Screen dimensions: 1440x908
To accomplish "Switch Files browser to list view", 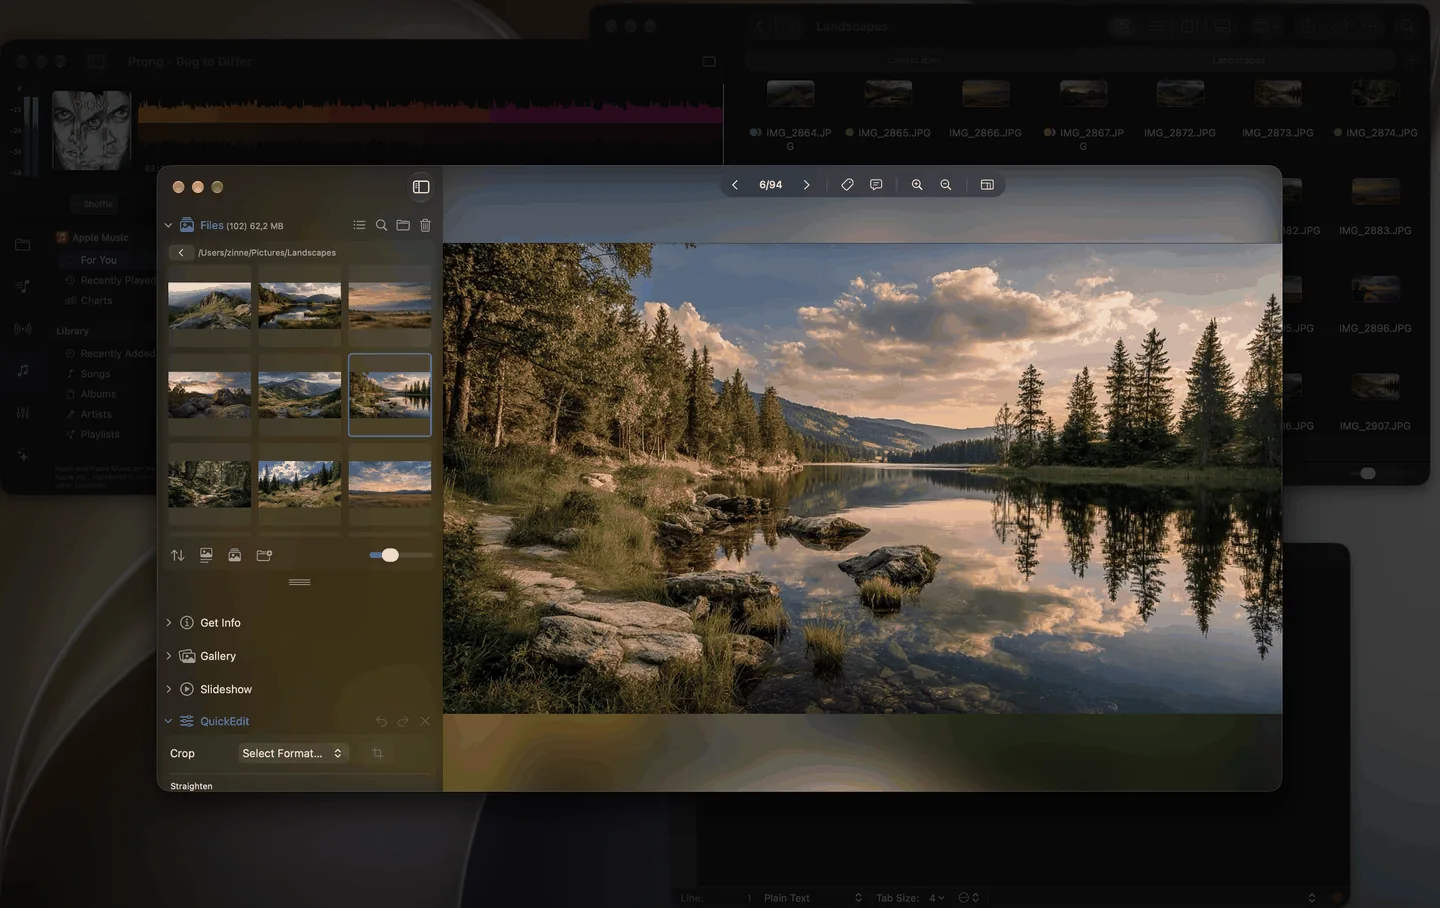I will [x=359, y=226].
